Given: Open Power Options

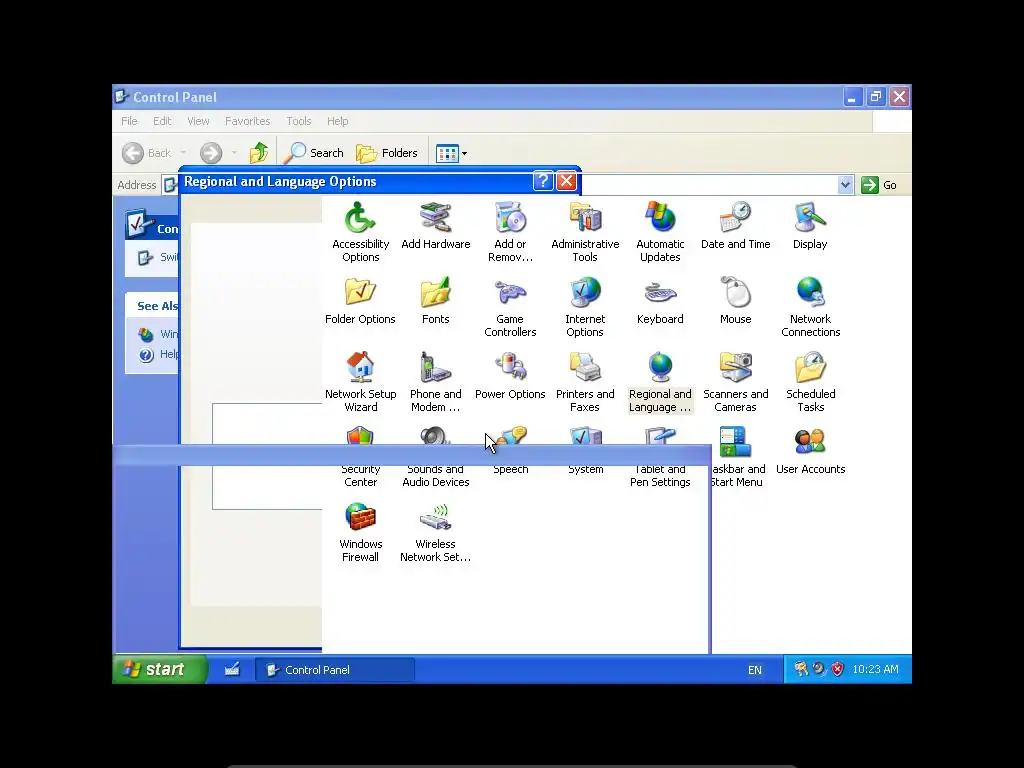Looking at the screenshot, I should tap(510, 376).
